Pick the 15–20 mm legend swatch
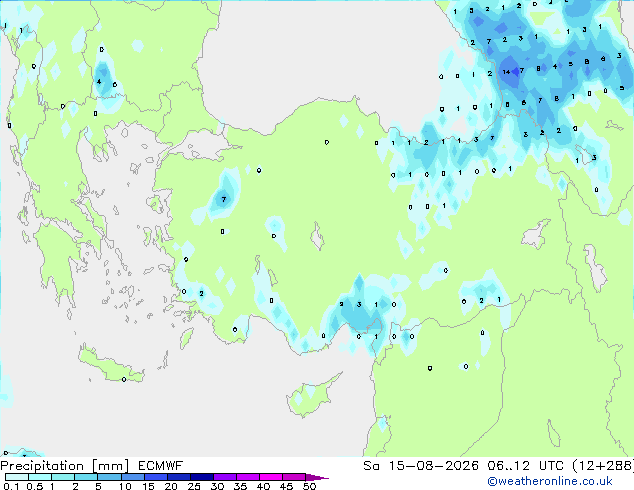The width and height of the screenshot is (634, 490). coord(156,477)
